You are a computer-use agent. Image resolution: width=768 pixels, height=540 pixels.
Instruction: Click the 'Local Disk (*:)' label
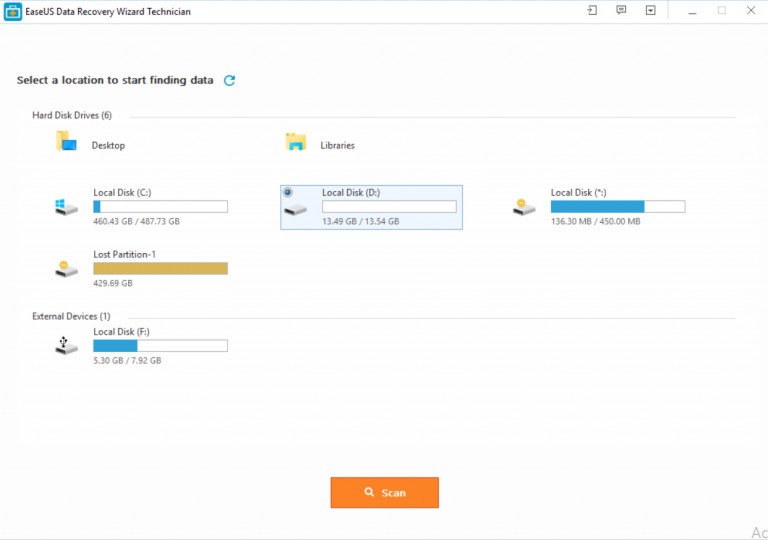coord(578,193)
